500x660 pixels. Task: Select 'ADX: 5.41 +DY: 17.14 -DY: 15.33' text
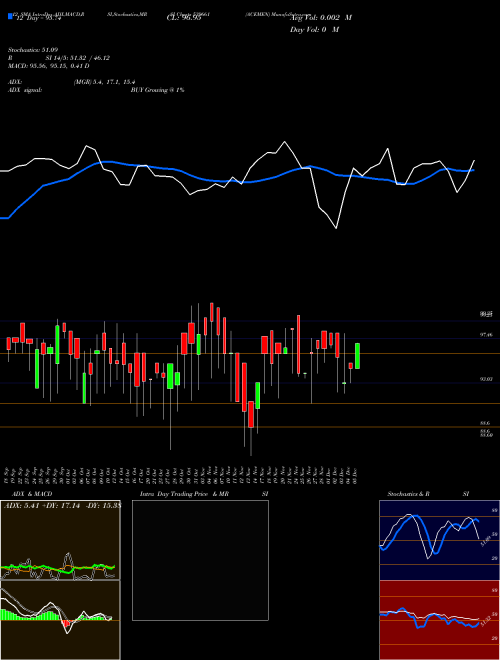click(x=62, y=505)
